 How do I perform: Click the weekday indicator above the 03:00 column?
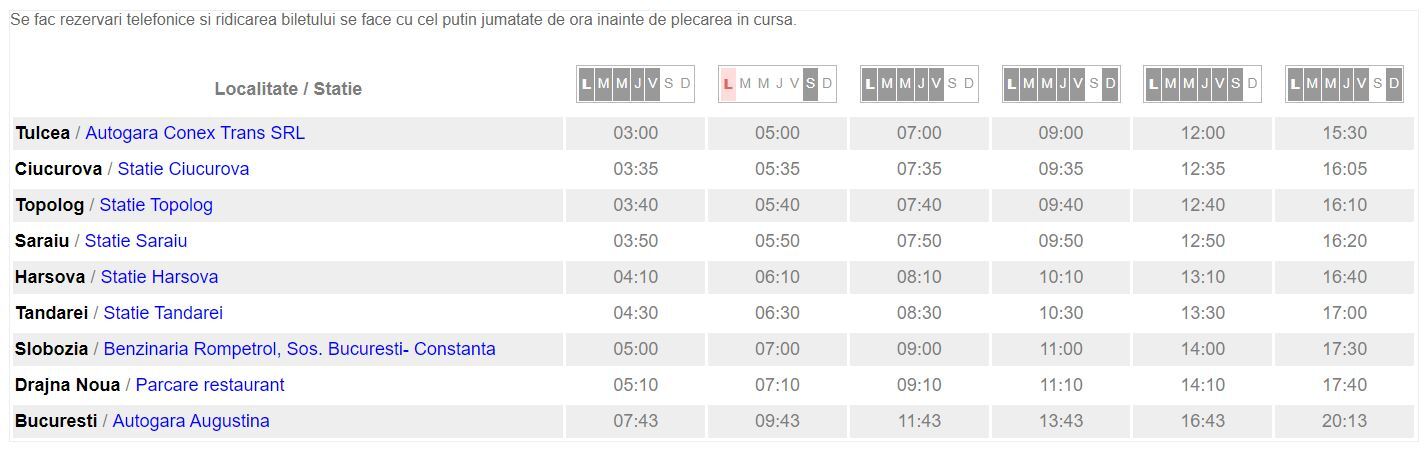[x=635, y=84]
